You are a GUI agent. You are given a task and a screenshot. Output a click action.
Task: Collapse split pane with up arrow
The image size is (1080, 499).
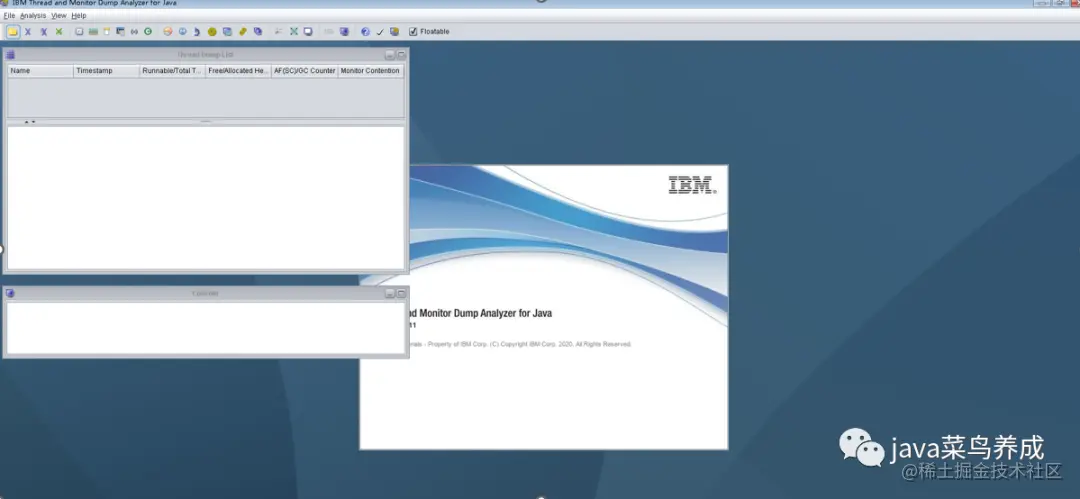26,122
